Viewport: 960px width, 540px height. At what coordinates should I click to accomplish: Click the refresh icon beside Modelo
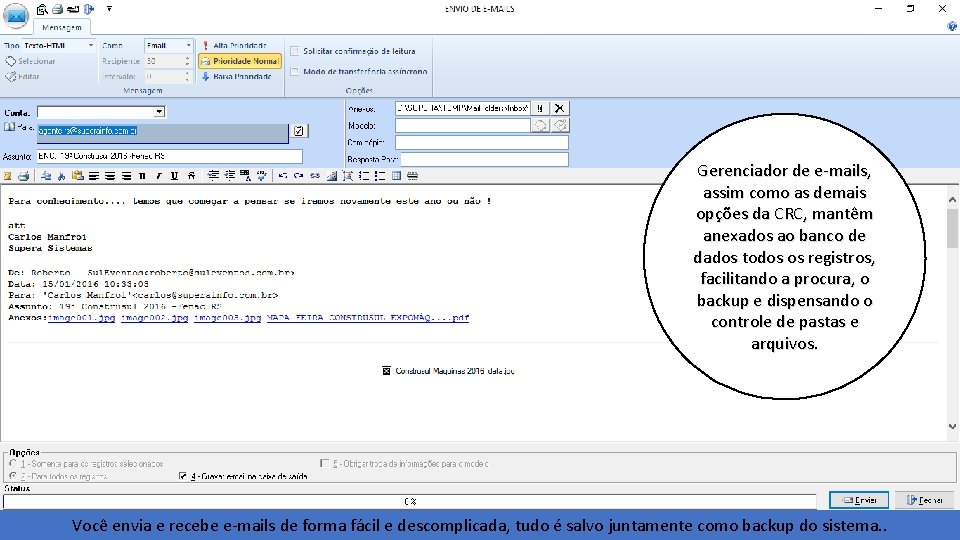[x=539, y=126]
